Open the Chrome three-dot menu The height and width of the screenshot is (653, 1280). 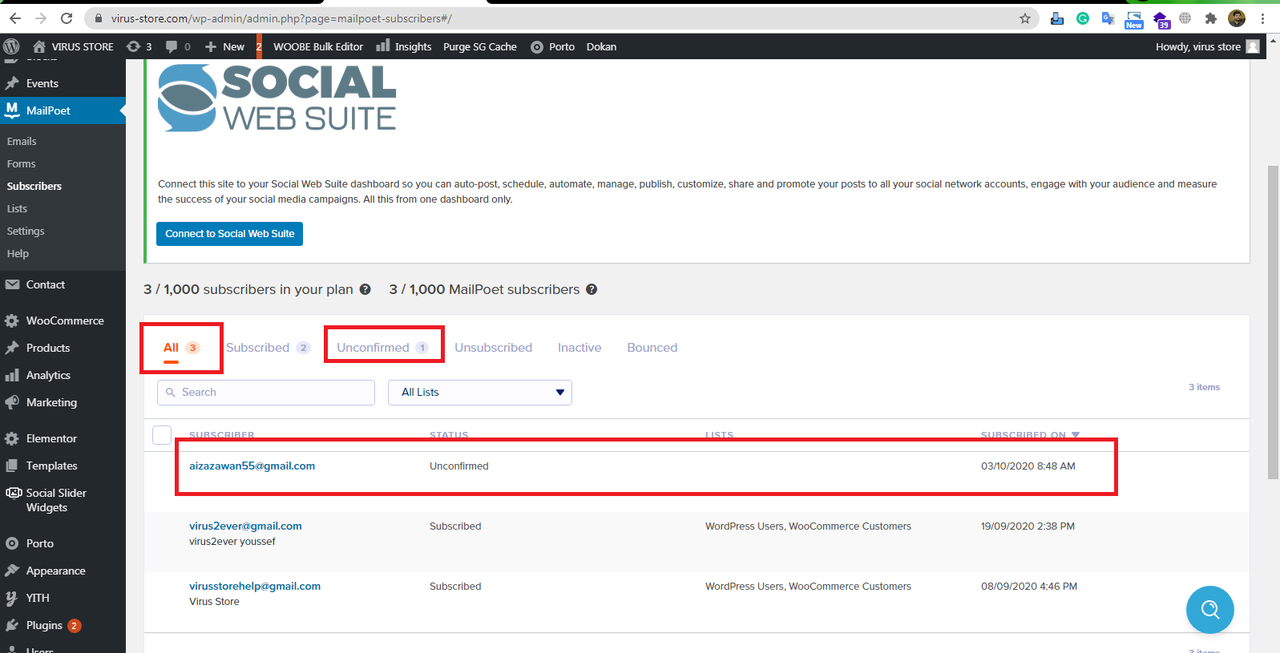[1265, 18]
